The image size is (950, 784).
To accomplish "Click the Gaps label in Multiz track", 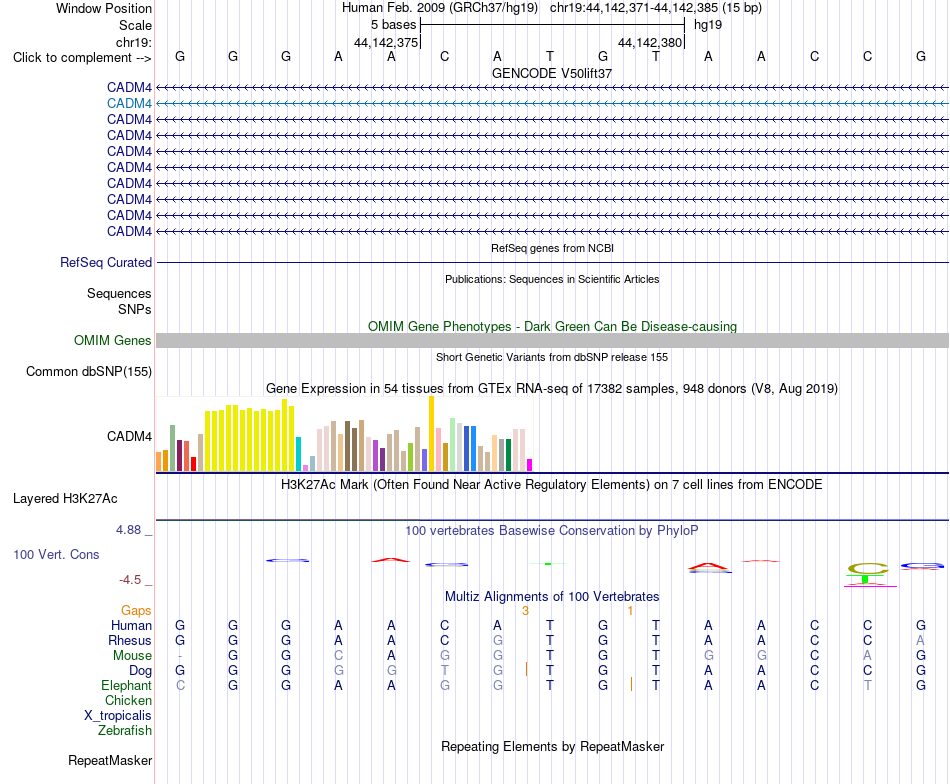I will pos(136,611).
